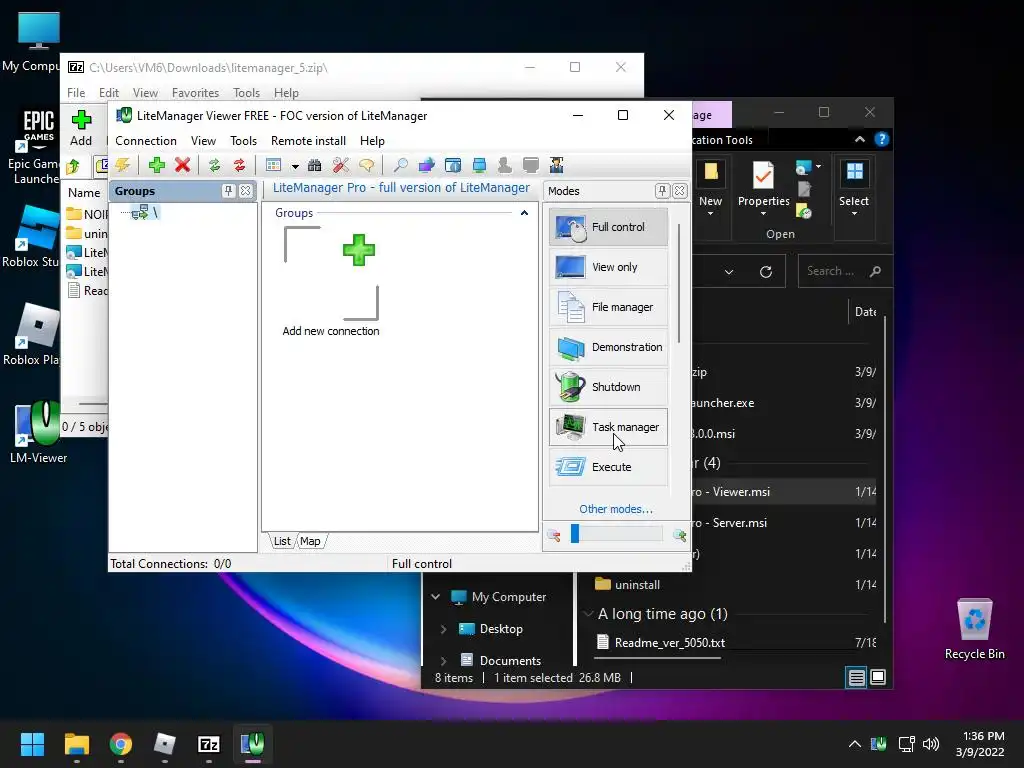Select Demonstration mode

[609, 347]
